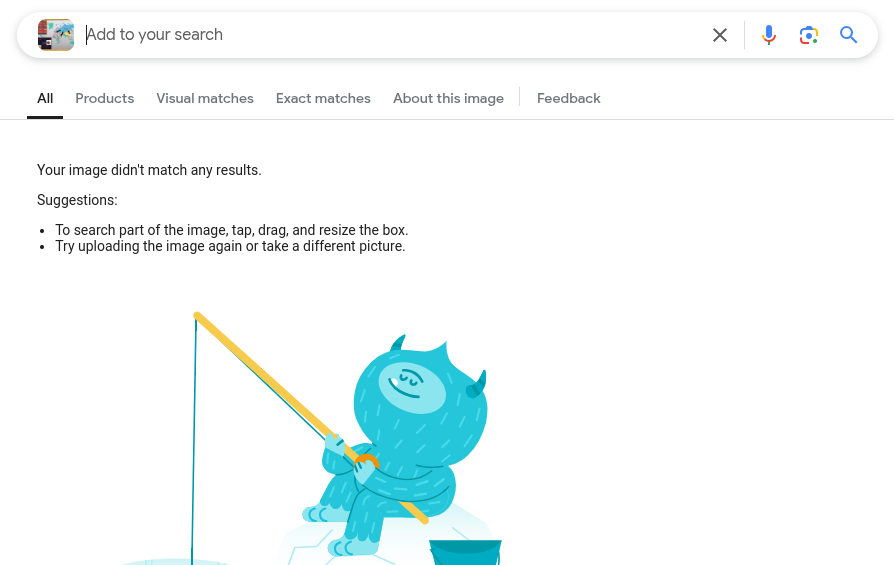The image size is (894, 565).
Task: Switch to the All tab
Action: tap(45, 98)
